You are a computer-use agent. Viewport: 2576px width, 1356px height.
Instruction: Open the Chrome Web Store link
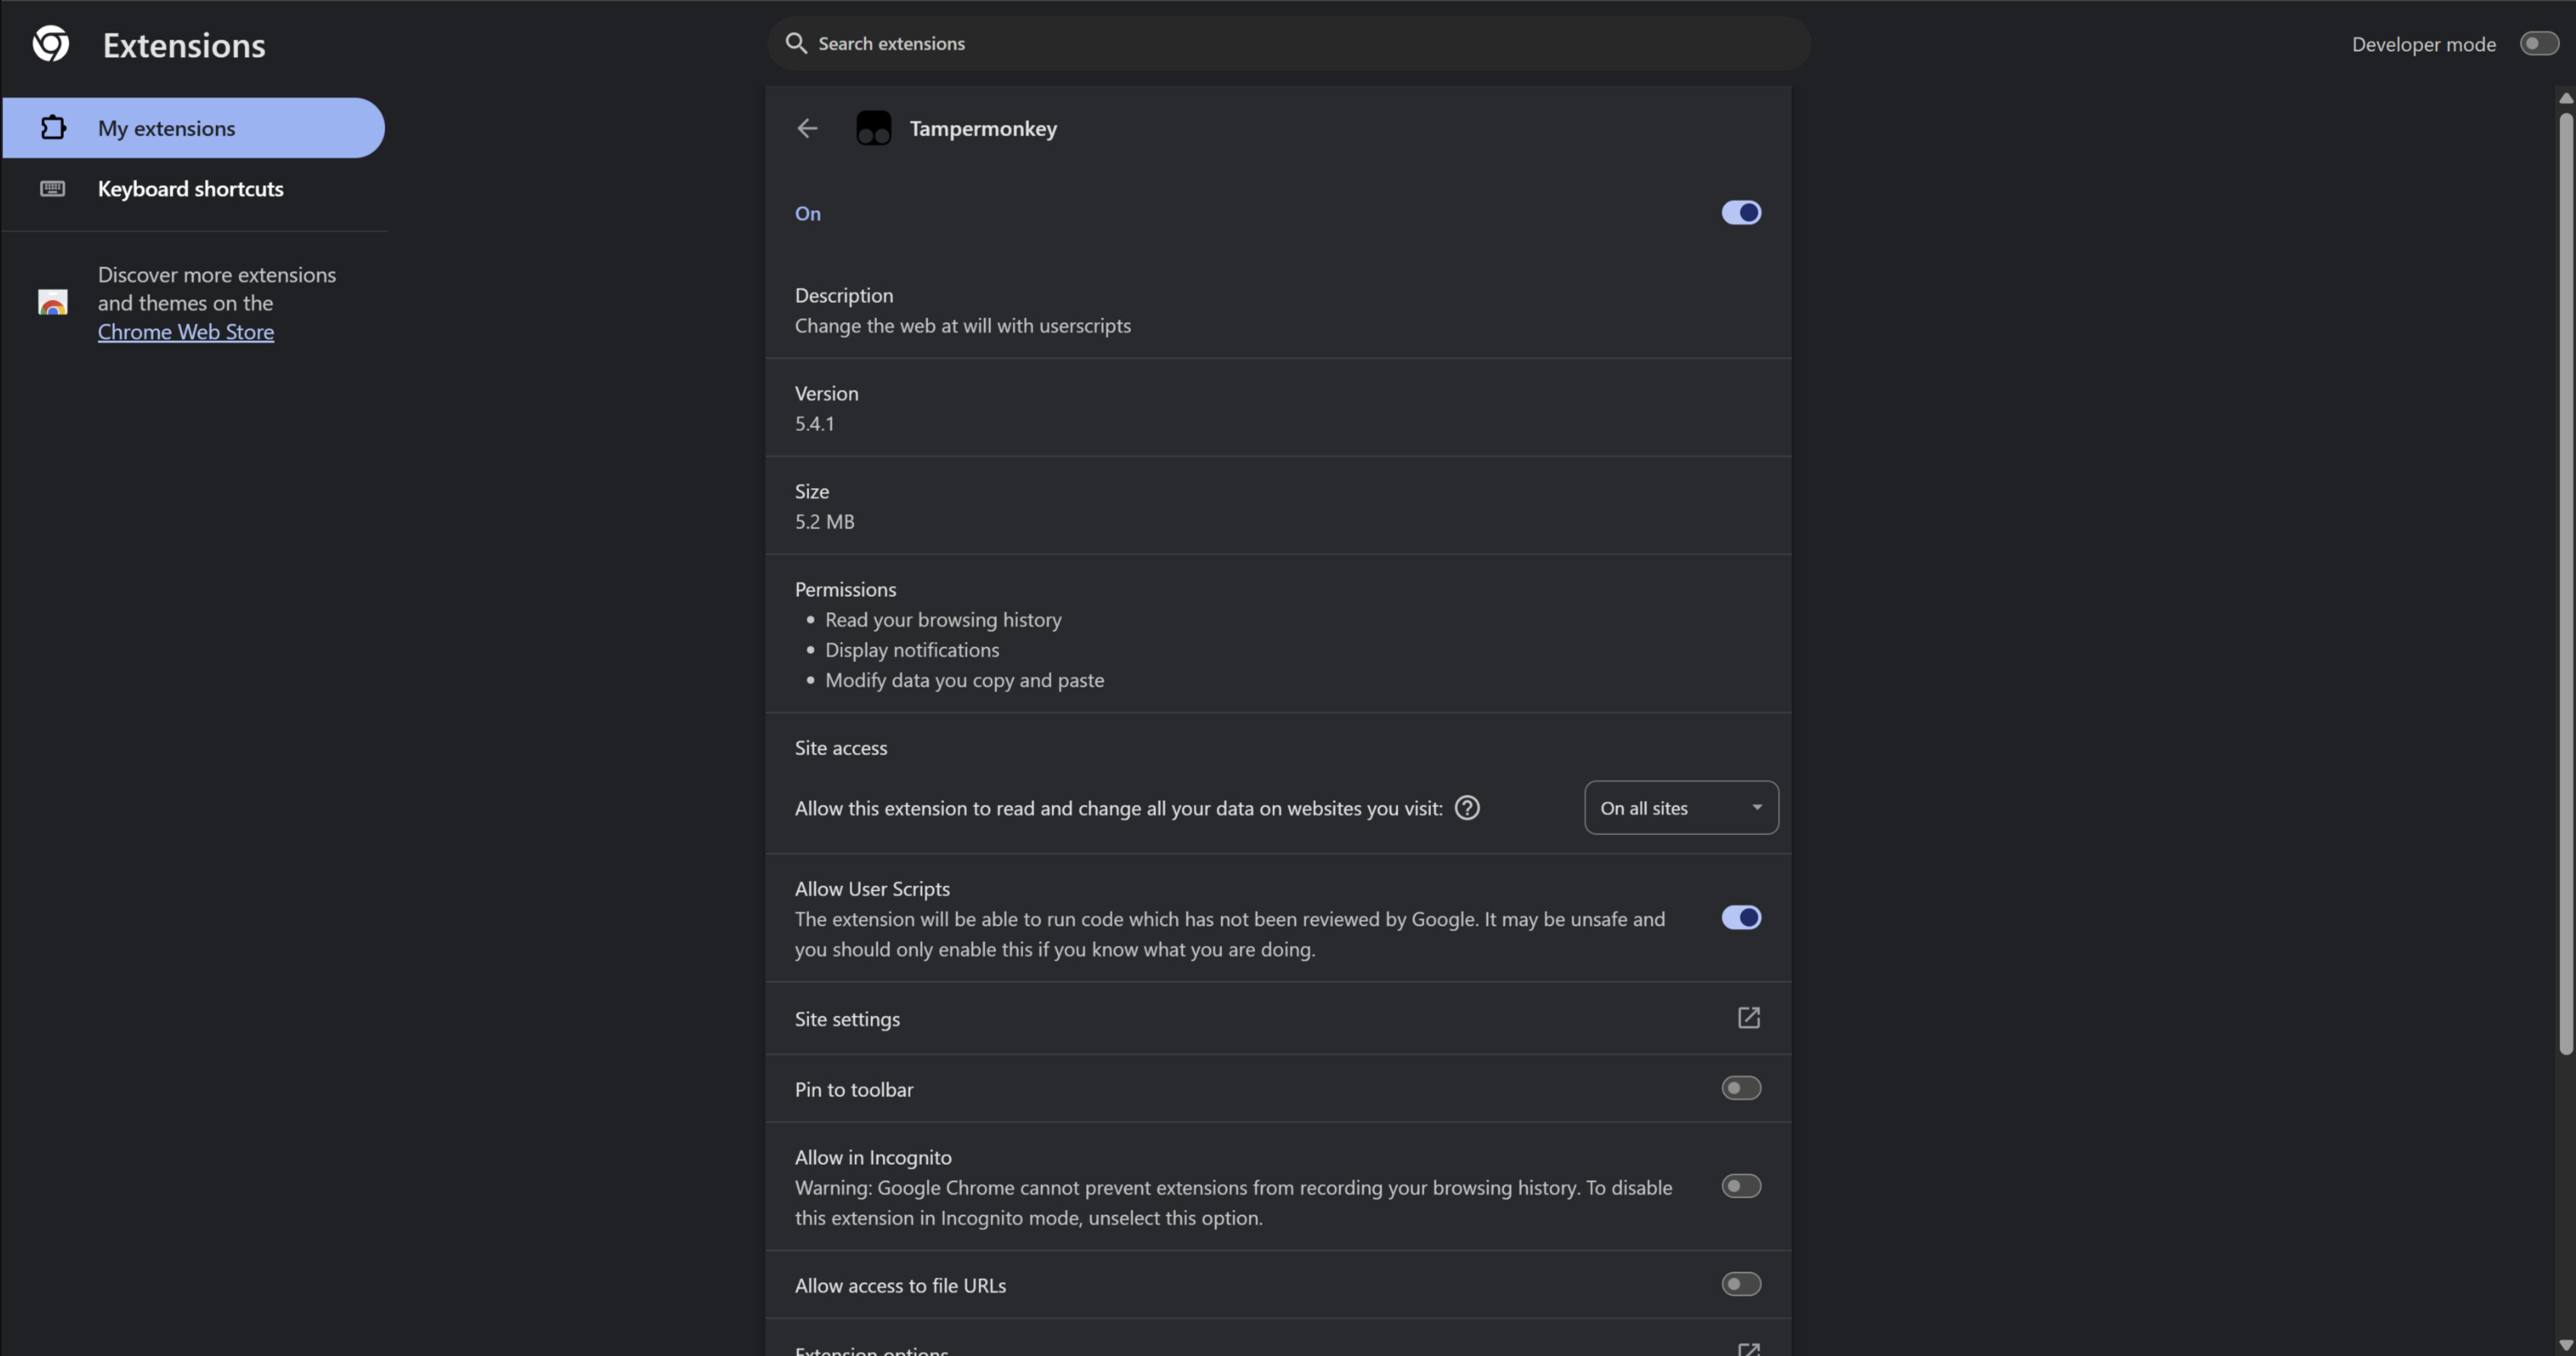[186, 332]
